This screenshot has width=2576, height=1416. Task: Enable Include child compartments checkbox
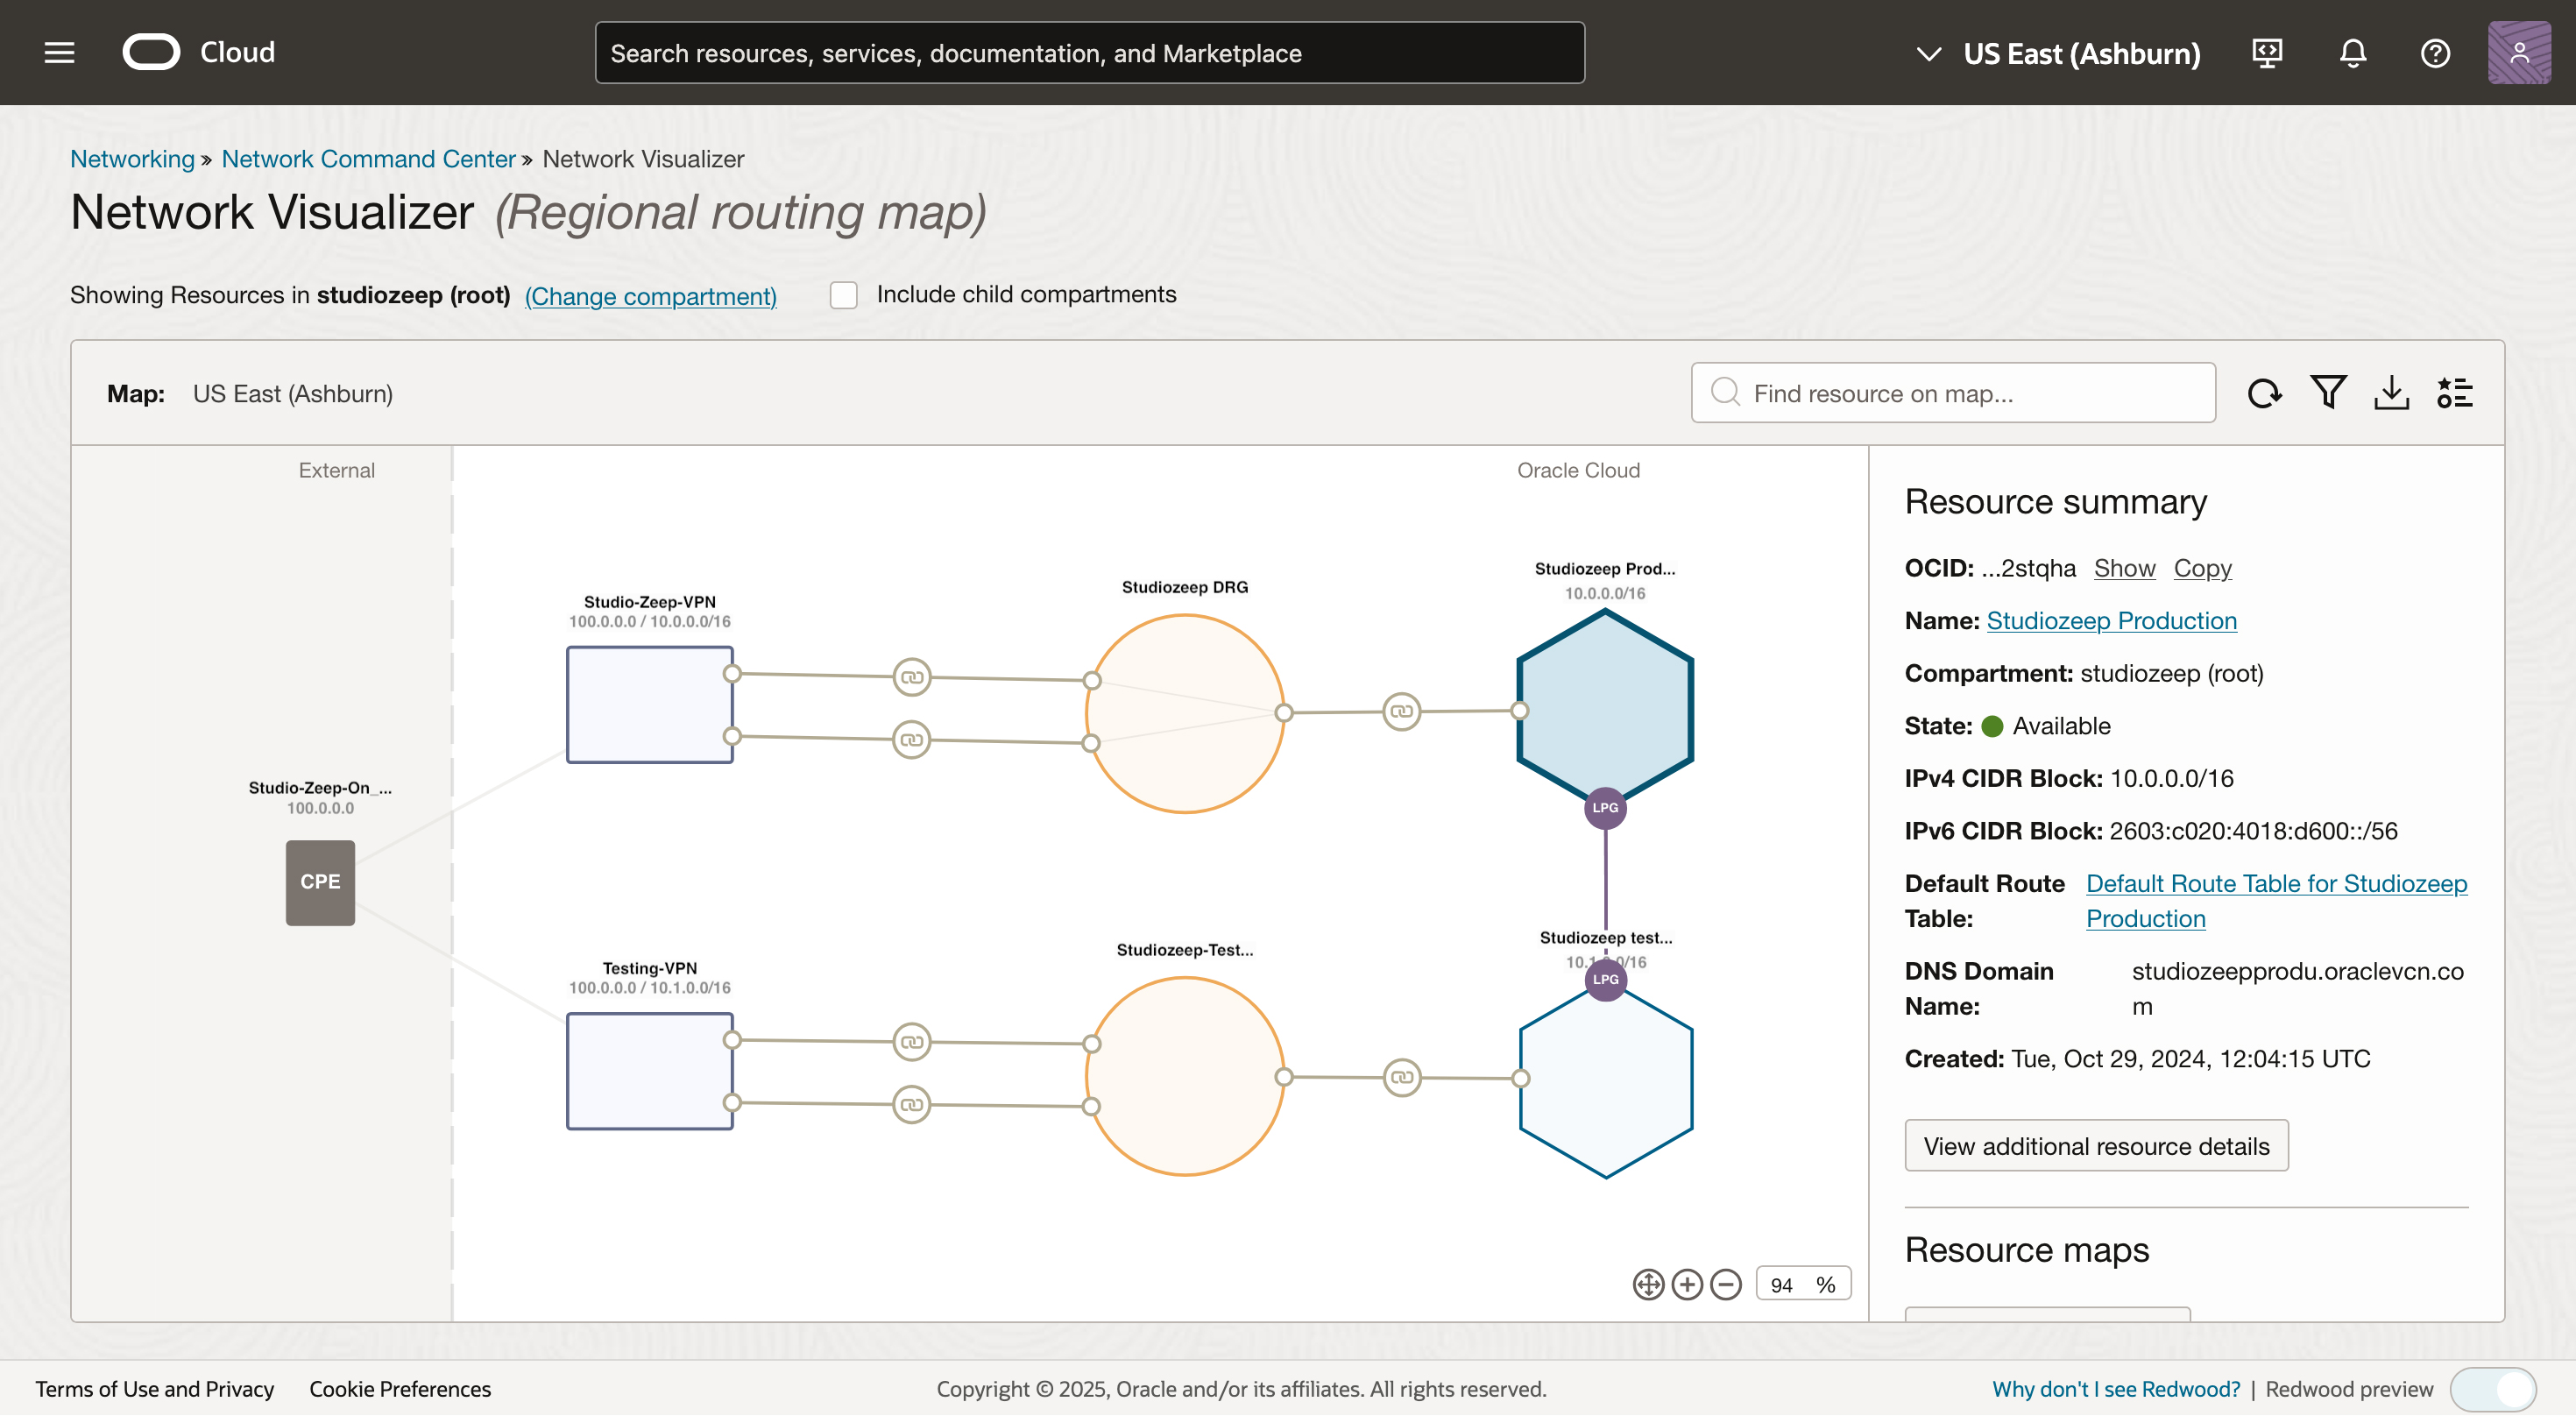[x=843, y=295]
